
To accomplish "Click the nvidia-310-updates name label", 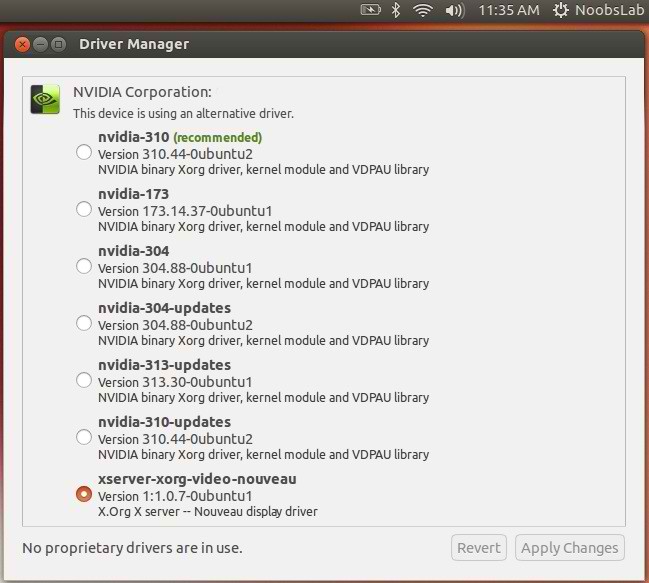I will 164,422.
